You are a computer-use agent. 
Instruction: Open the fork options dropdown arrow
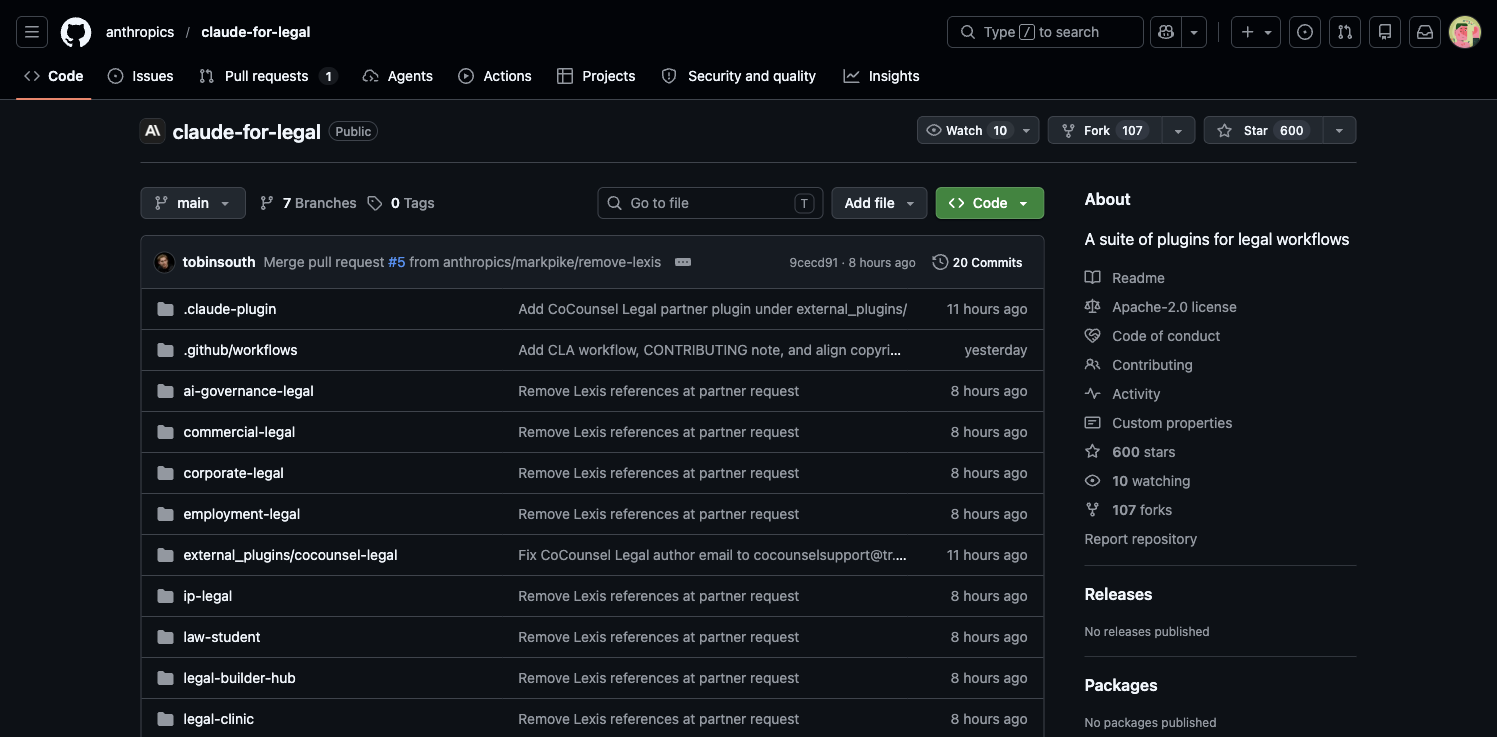tap(1178, 131)
